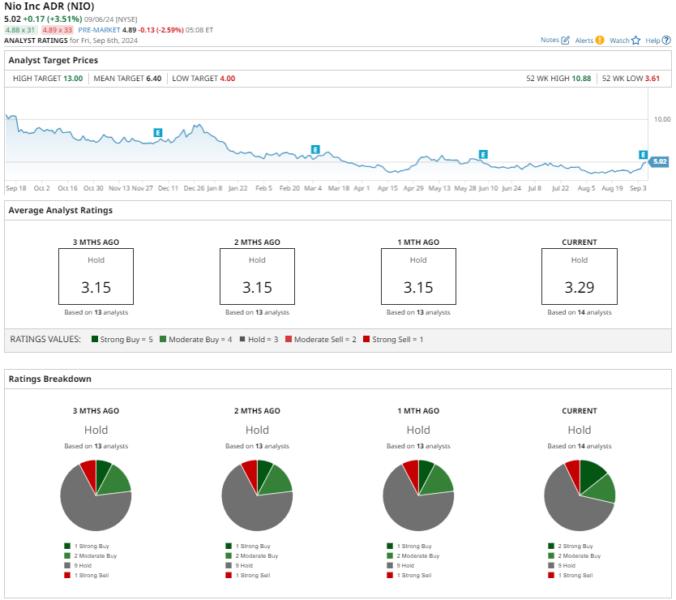Click the Watch star icon
The height and width of the screenshot is (600, 676).
pos(635,40)
